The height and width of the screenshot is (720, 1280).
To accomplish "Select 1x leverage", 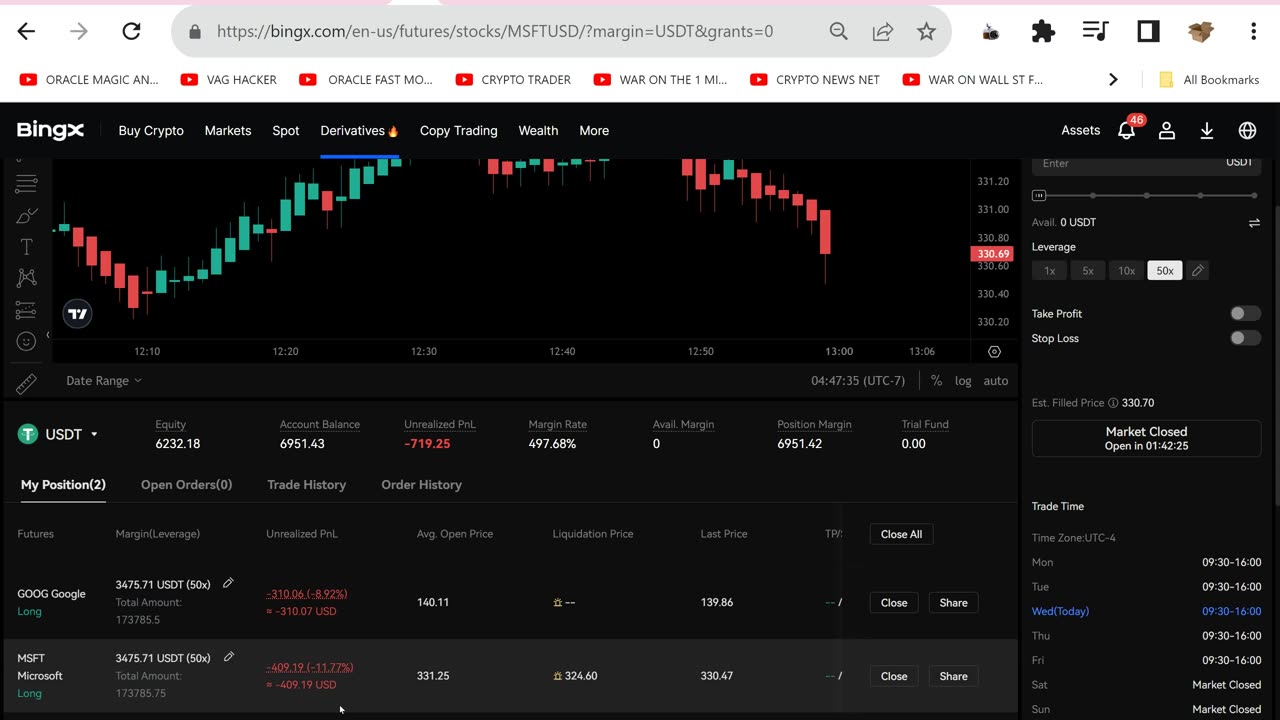I will (1049, 271).
